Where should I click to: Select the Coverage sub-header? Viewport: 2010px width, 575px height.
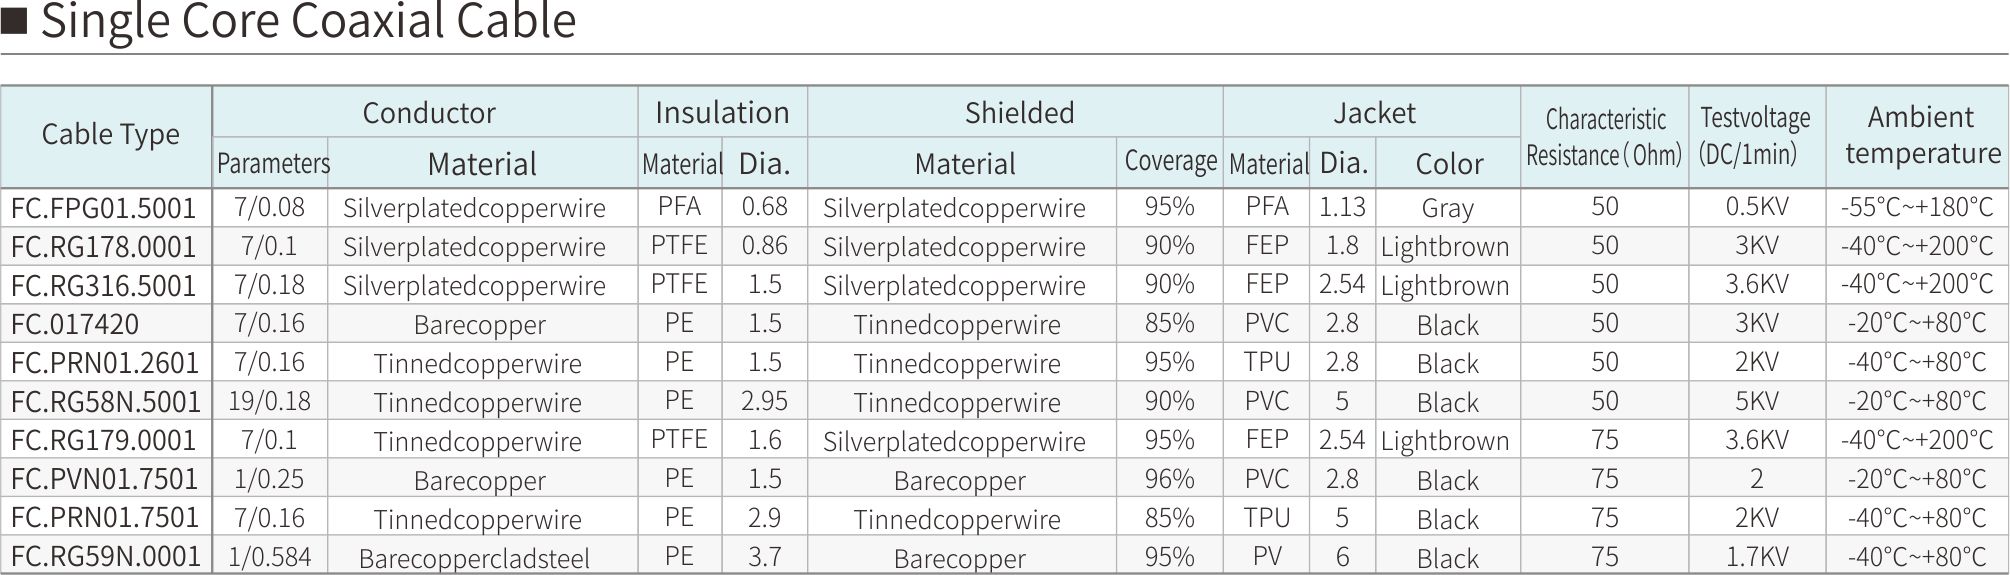[1170, 162]
